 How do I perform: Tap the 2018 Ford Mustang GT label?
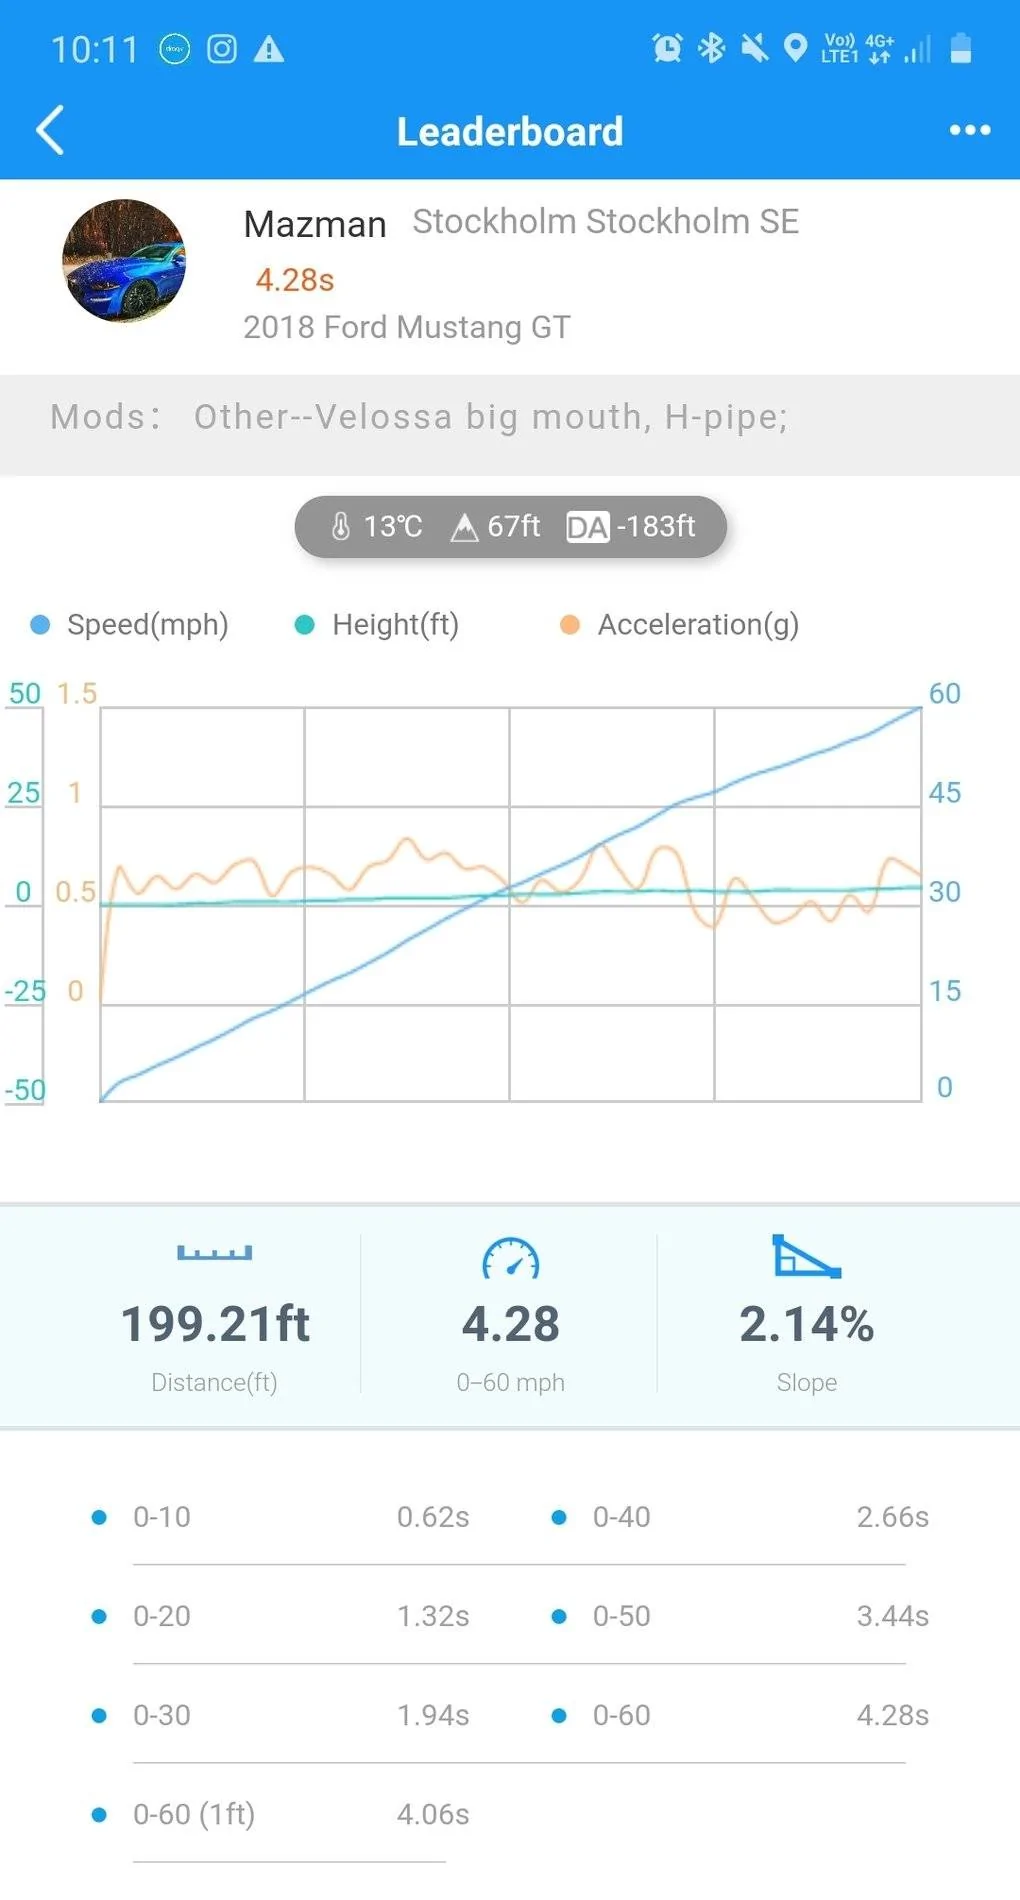click(x=407, y=327)
